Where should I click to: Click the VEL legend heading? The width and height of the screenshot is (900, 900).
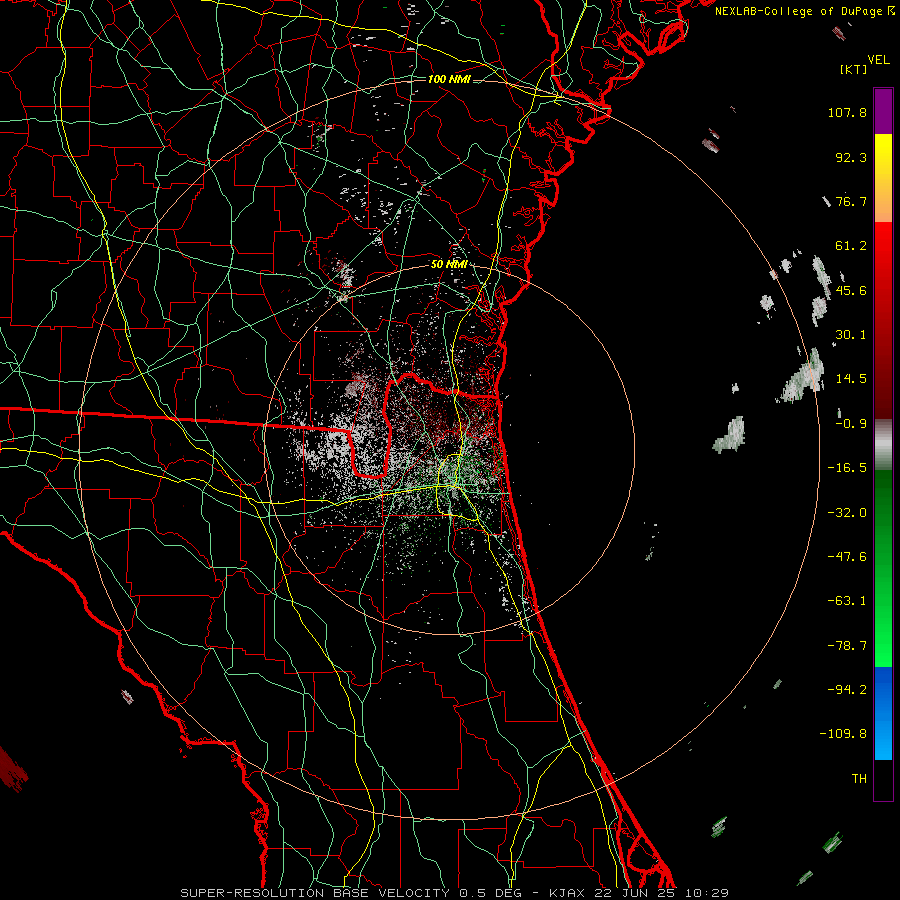click(879, 60)
